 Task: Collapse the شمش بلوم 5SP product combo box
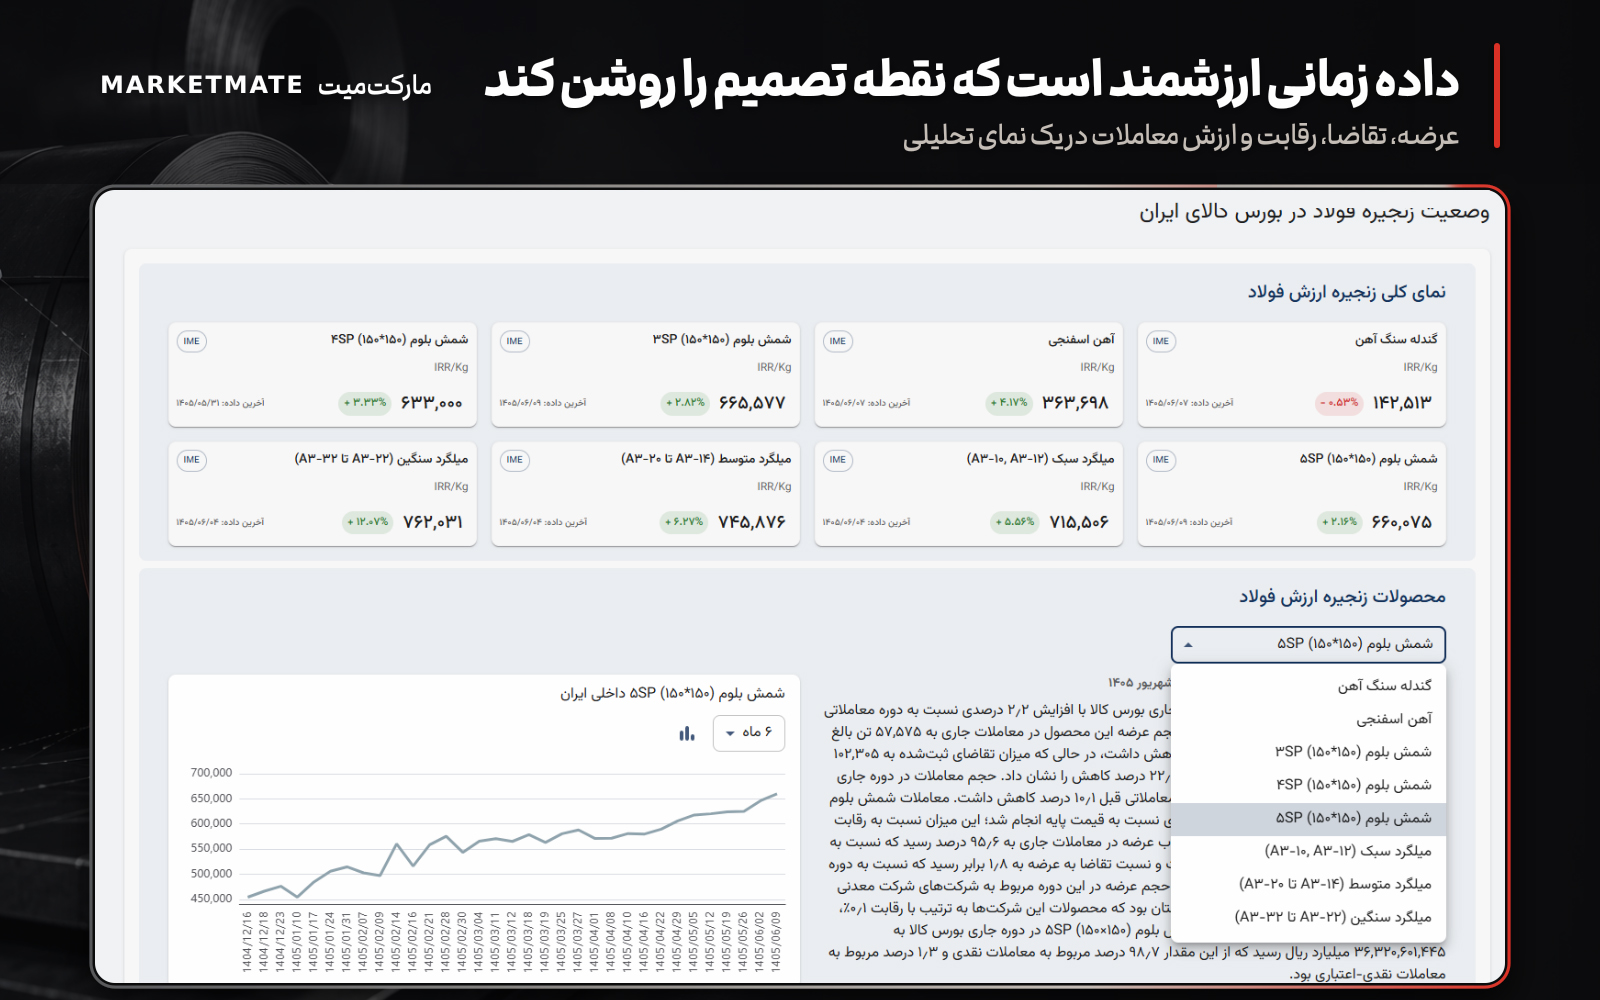point(1308,644)
